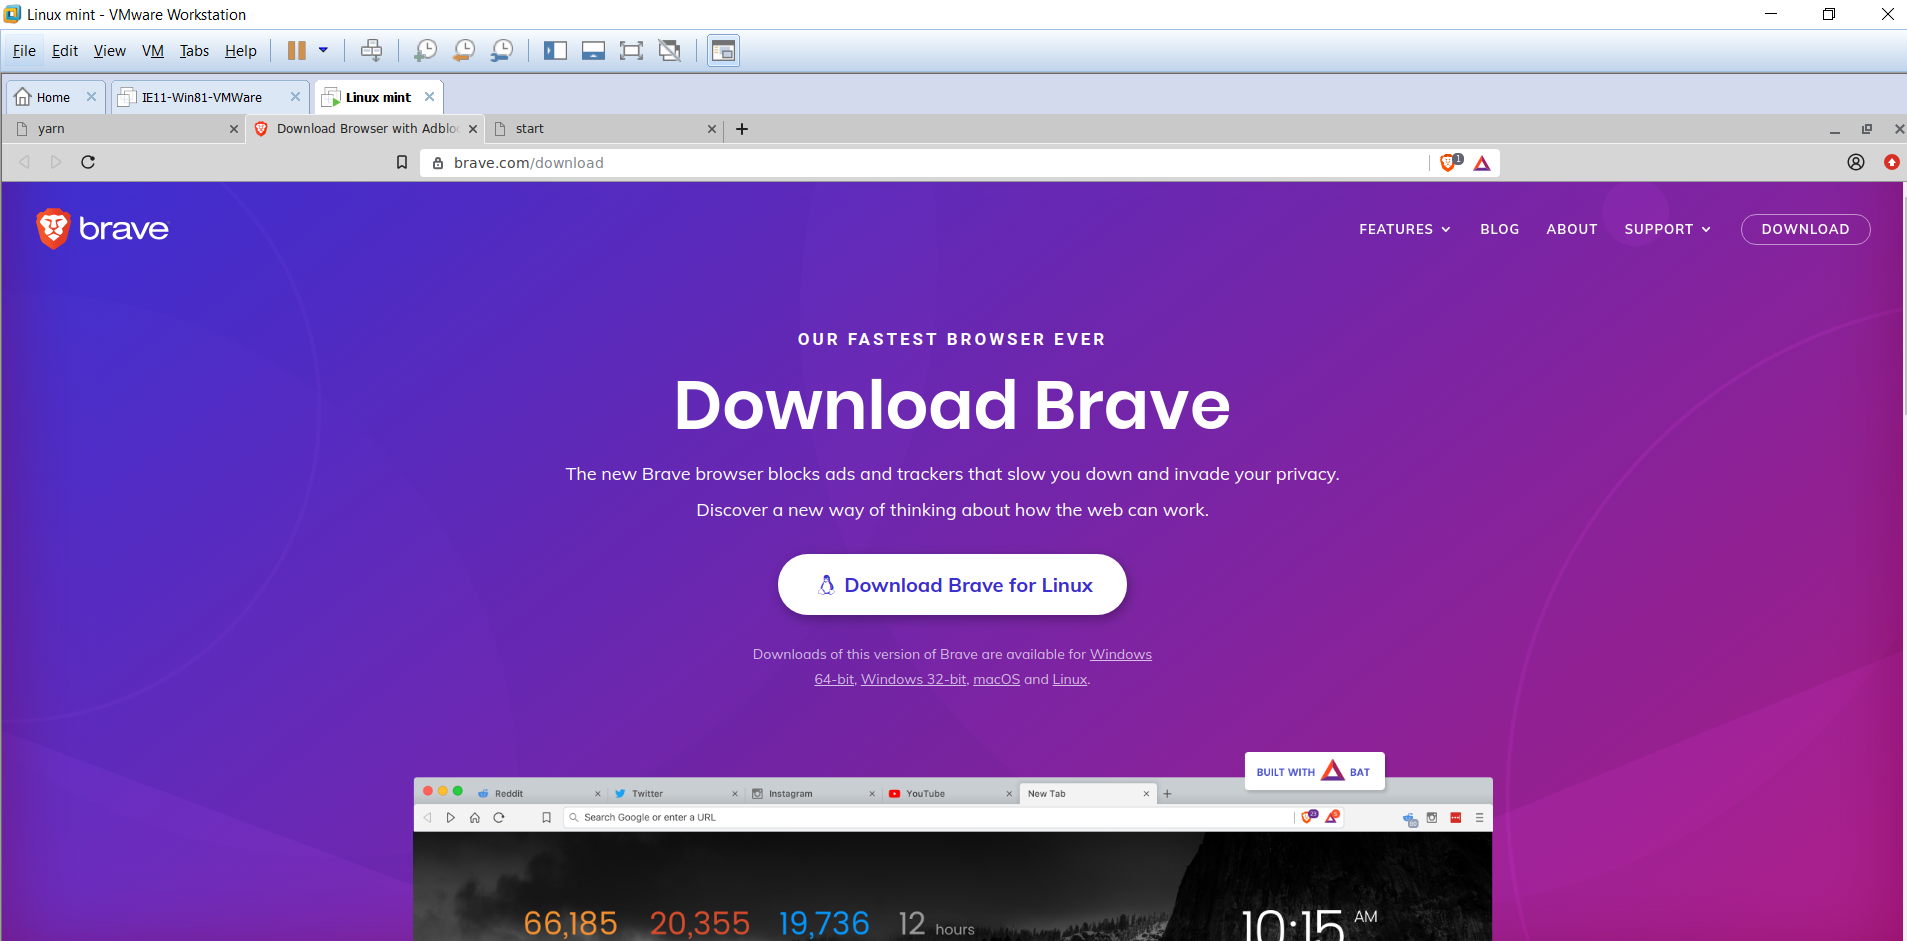The width and height of the screenshot is (1907, 941).
Task: Open Brave Rewards via the BAT triangle icon
Action: click(x=1484, y=162)
